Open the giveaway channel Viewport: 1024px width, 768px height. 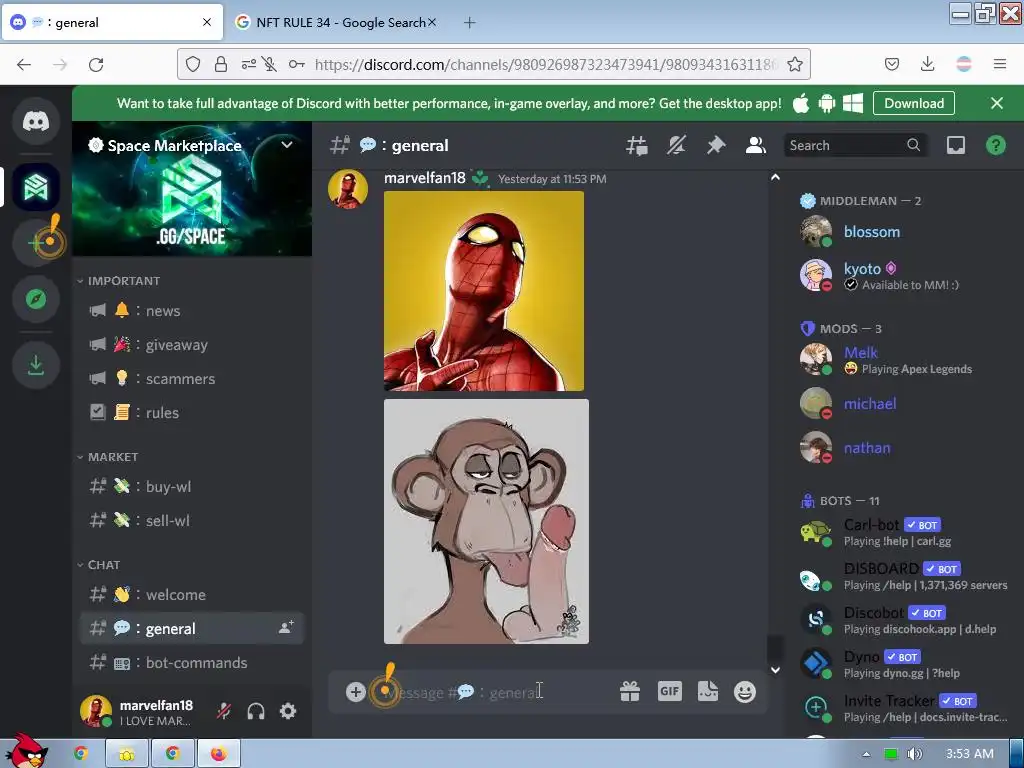[192, 345]
